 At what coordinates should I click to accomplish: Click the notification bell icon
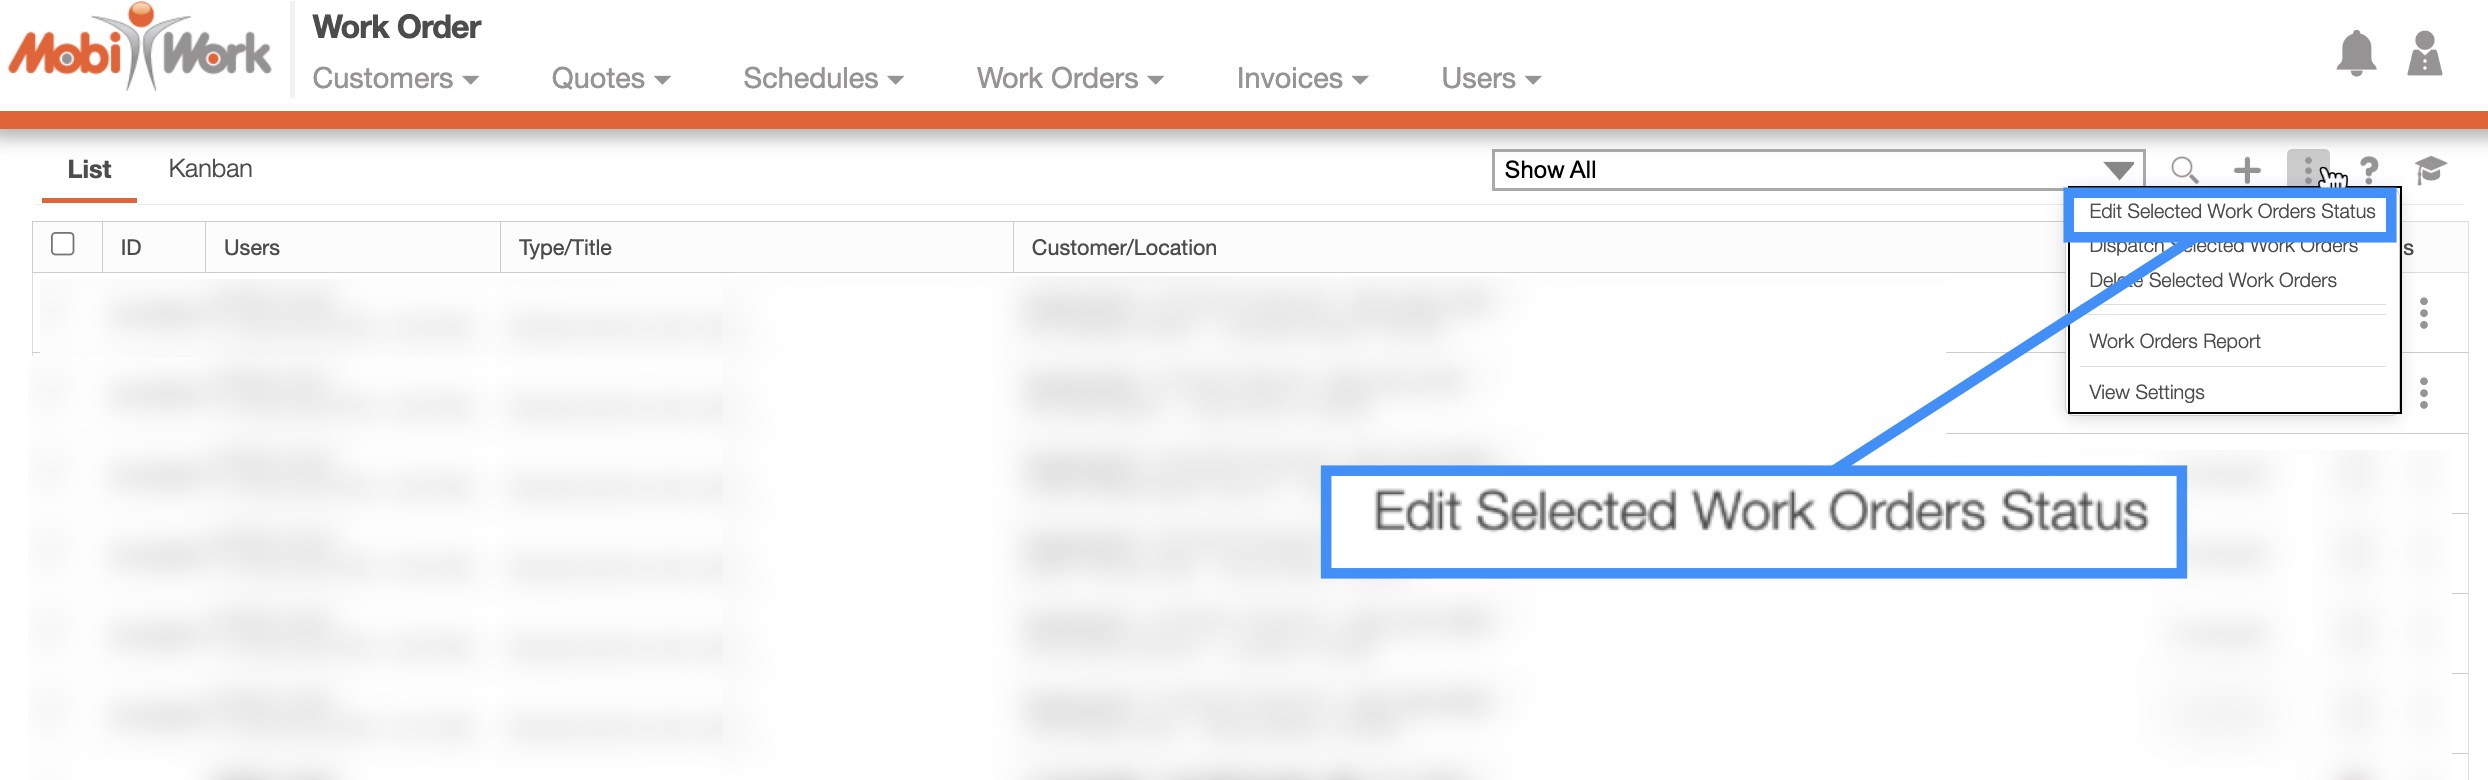tap(2356, 53)
